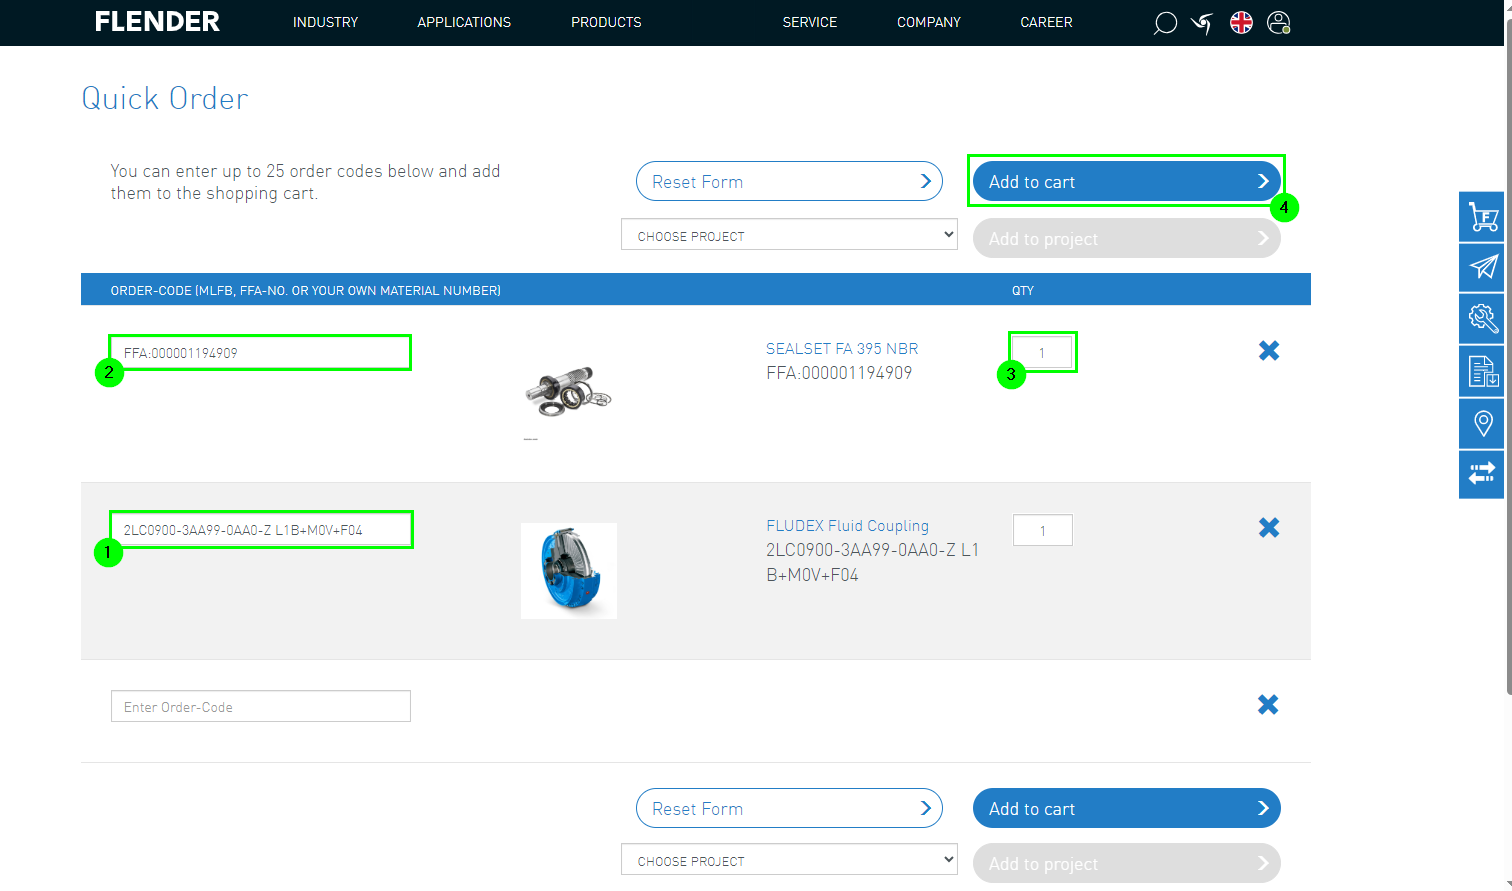
Task: Open the search magnifier icon
Action: [1165, 23]
